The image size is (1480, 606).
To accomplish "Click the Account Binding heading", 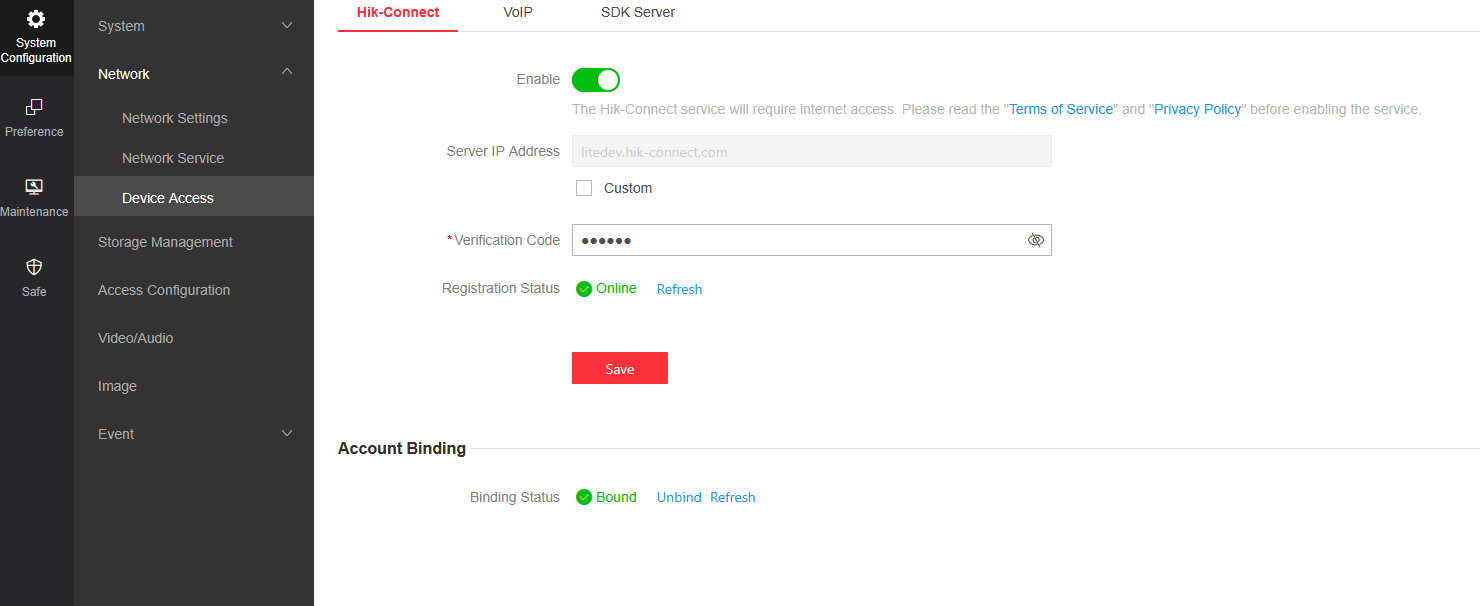I will (402, 448).
